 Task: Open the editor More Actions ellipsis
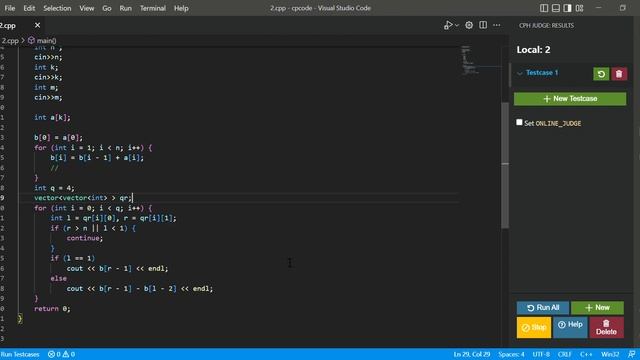pos(496,25)
